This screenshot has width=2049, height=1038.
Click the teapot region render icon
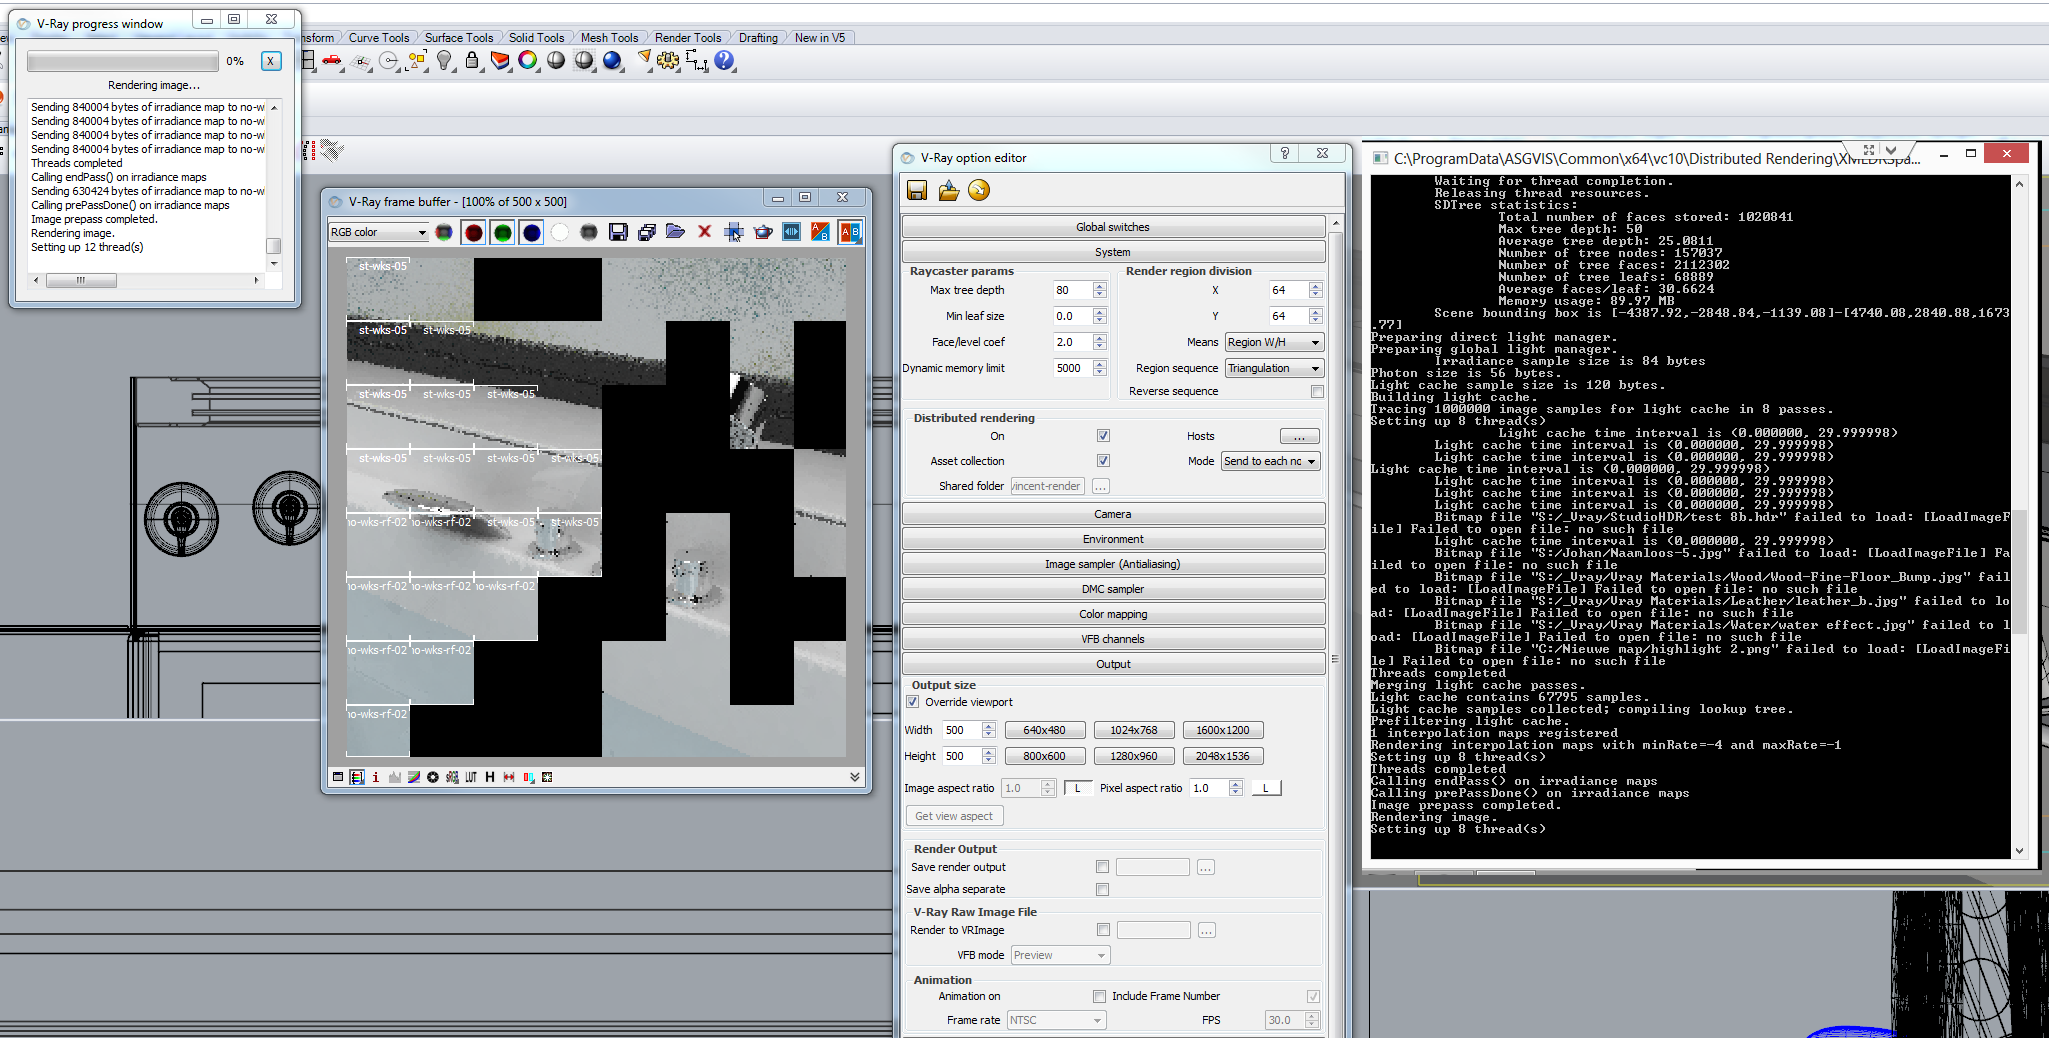(x=763, y=232)
